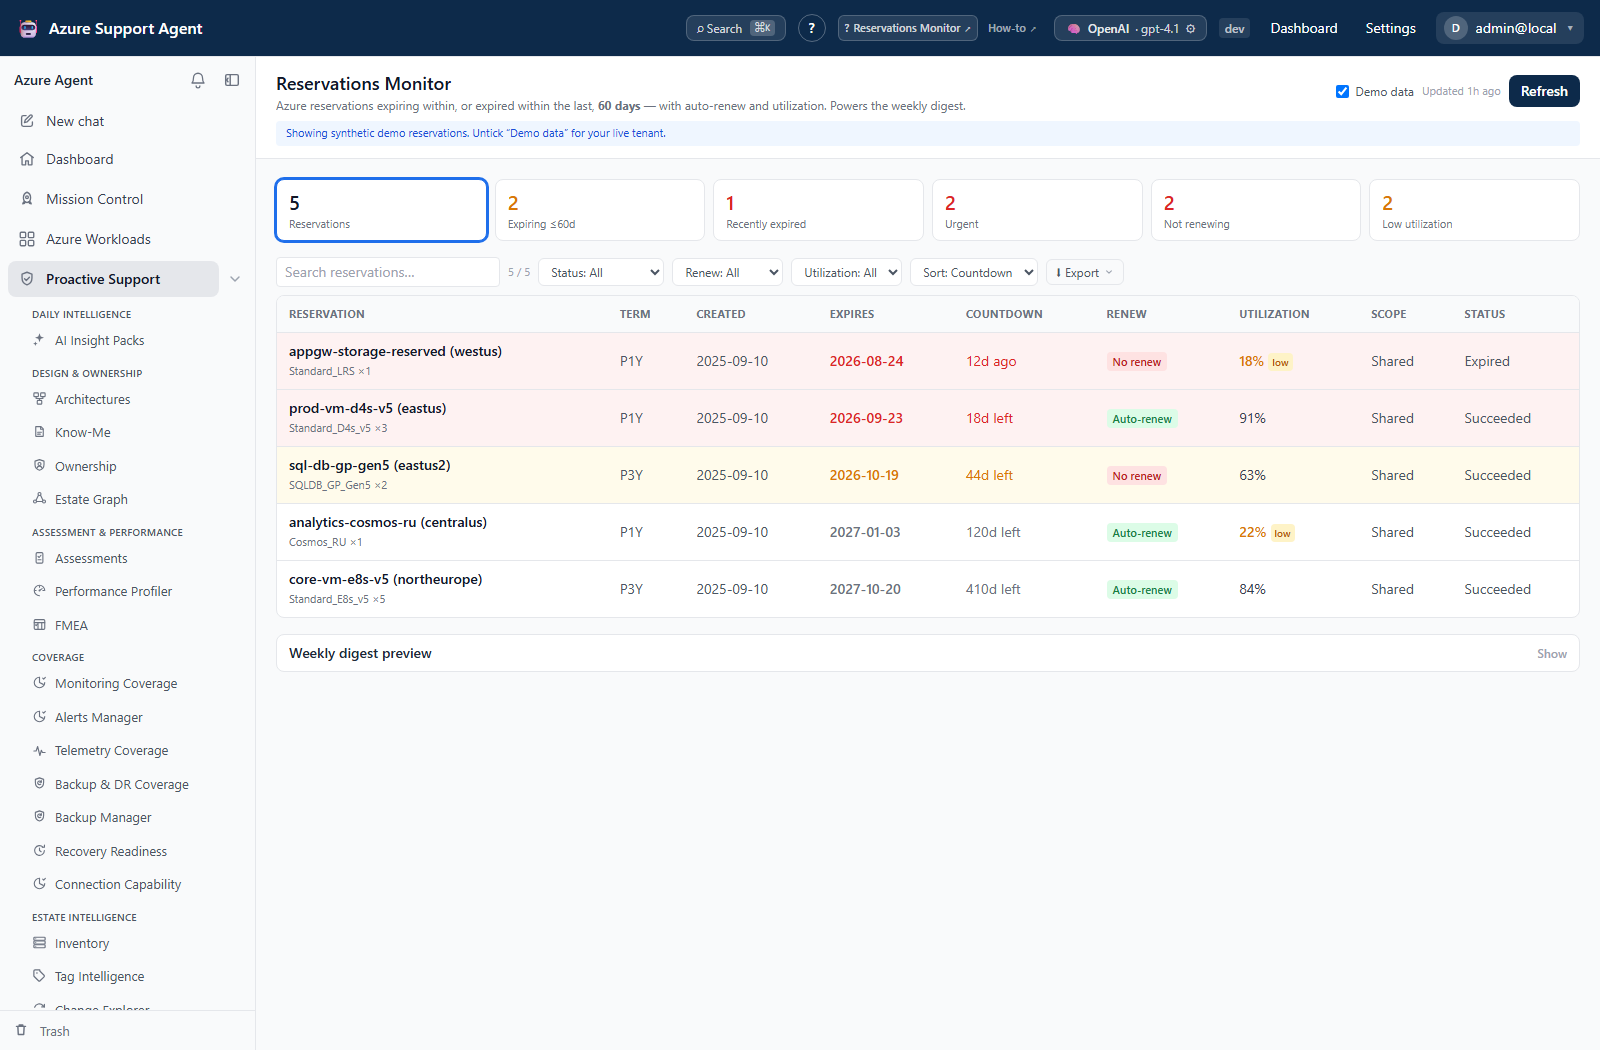The image size is (1600, 1050).
Task: Open the Status: All dropdown
Action: tap(601, 272)
